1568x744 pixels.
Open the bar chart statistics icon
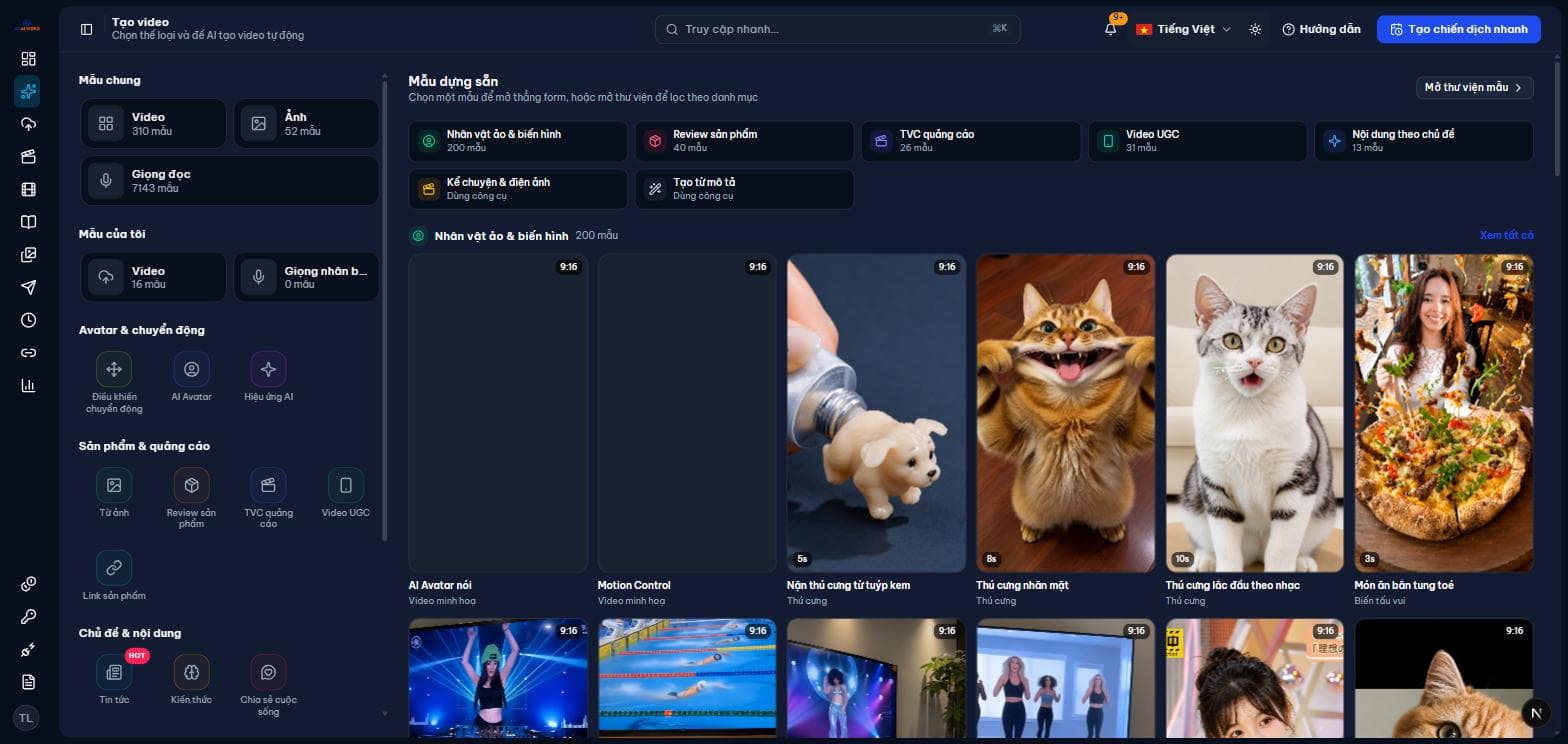(28, 385)
